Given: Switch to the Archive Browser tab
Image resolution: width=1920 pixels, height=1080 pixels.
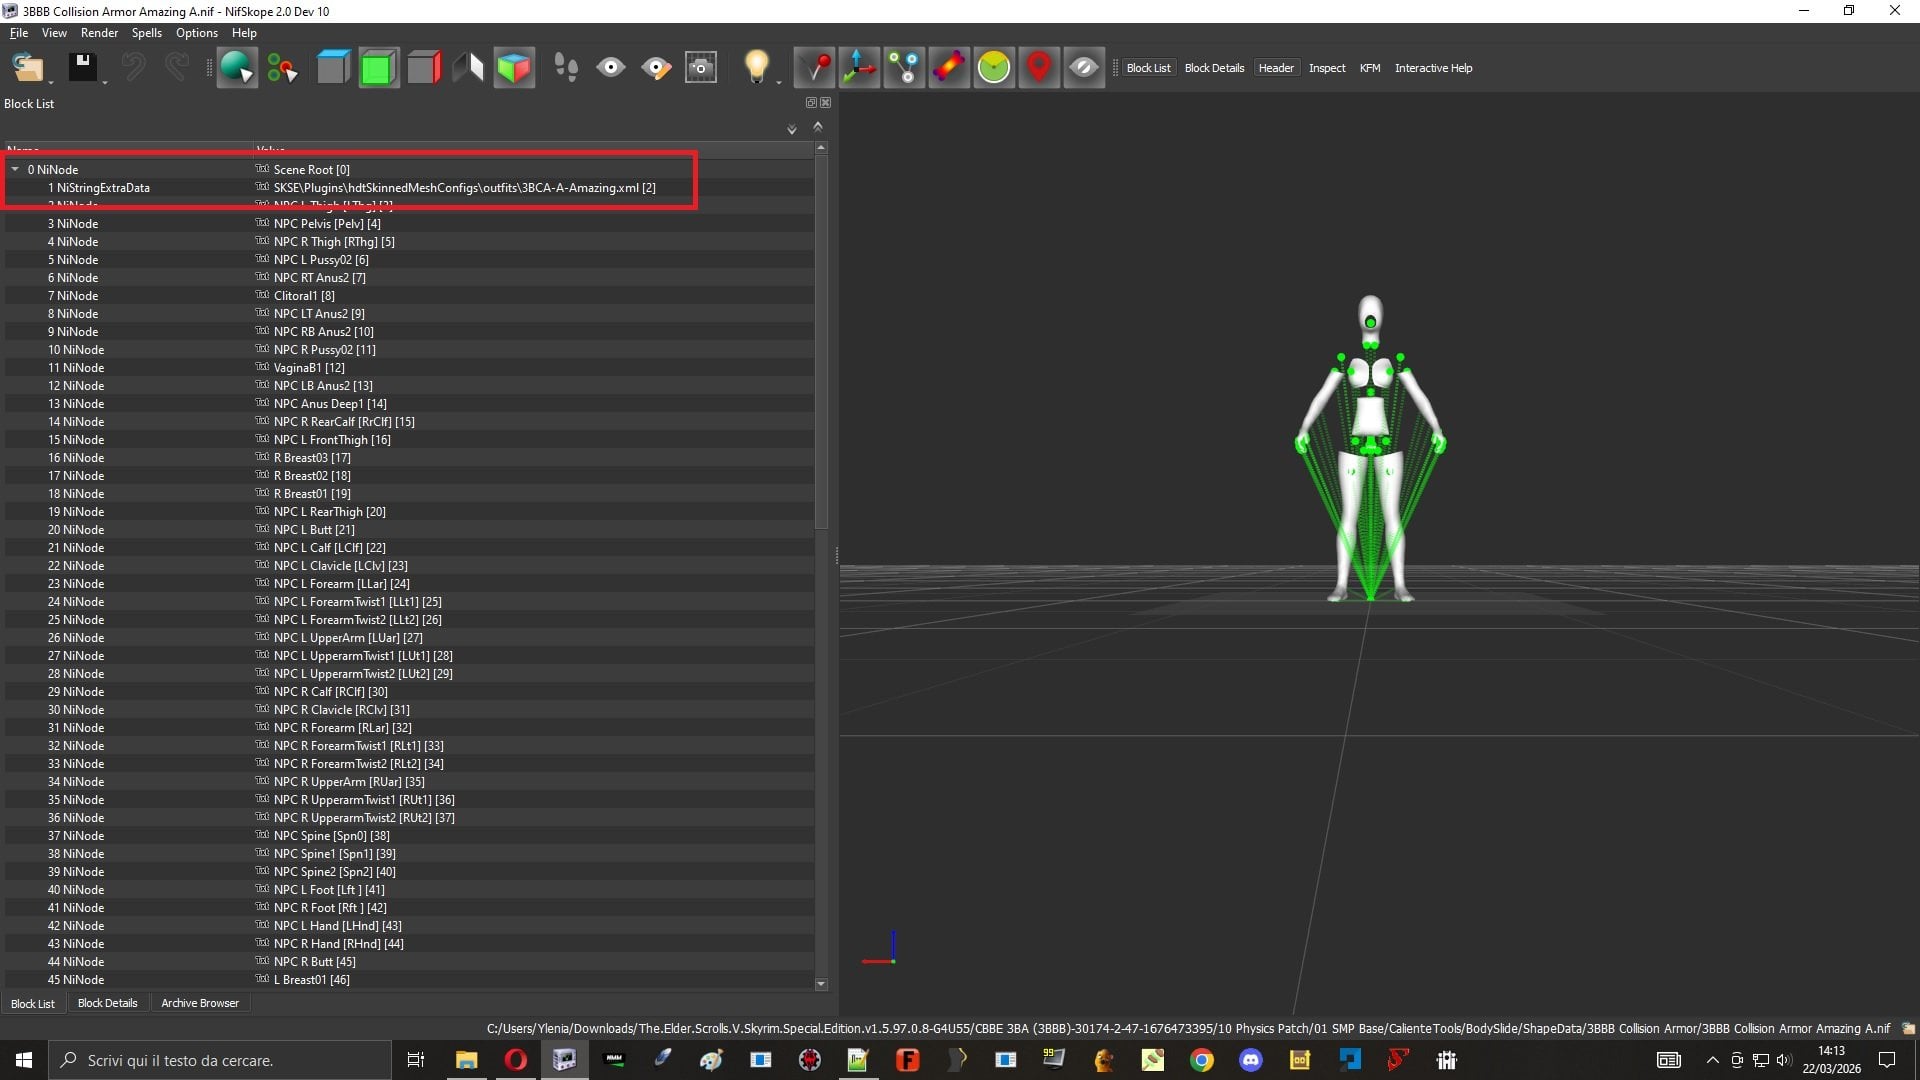Looking at the screenshot, I should [200, 1003].
